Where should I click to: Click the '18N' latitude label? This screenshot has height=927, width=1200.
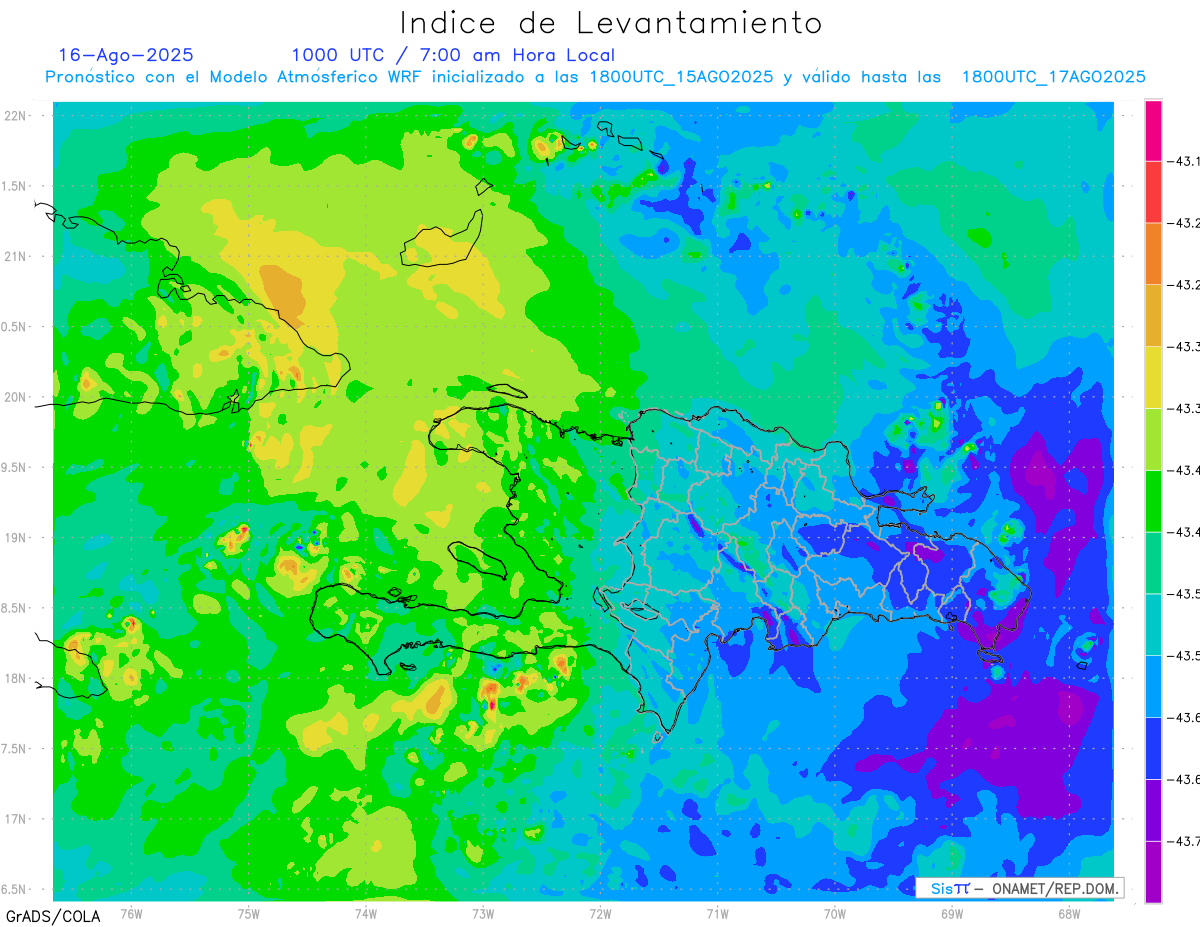click(x=15, y=678)
